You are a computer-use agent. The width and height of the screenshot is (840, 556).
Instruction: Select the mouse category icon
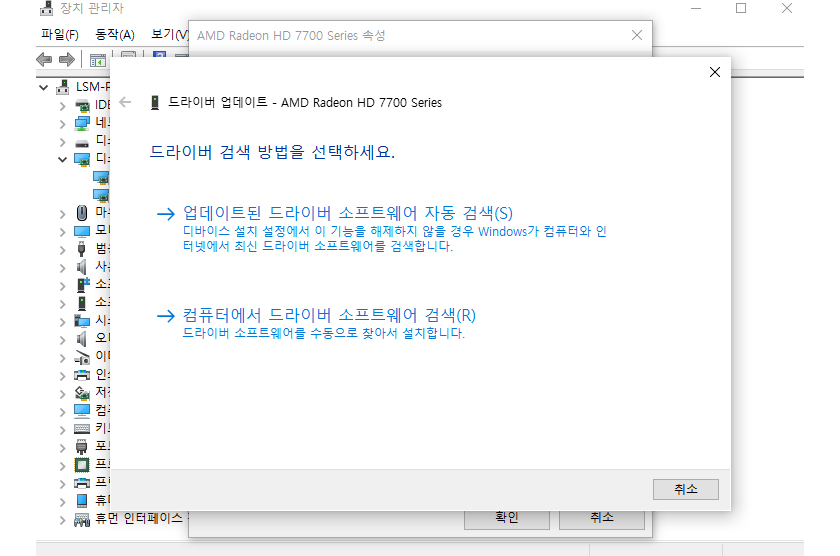82,213
